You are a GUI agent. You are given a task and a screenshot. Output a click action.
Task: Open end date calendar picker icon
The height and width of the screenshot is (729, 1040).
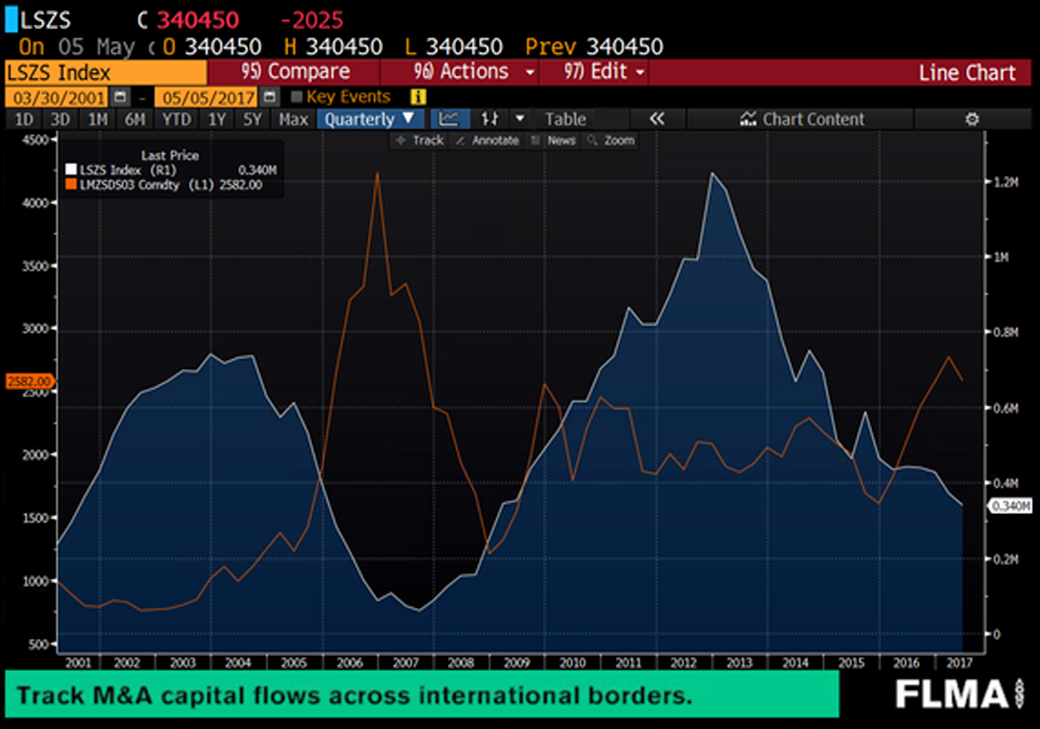click(x=269, y=97)
